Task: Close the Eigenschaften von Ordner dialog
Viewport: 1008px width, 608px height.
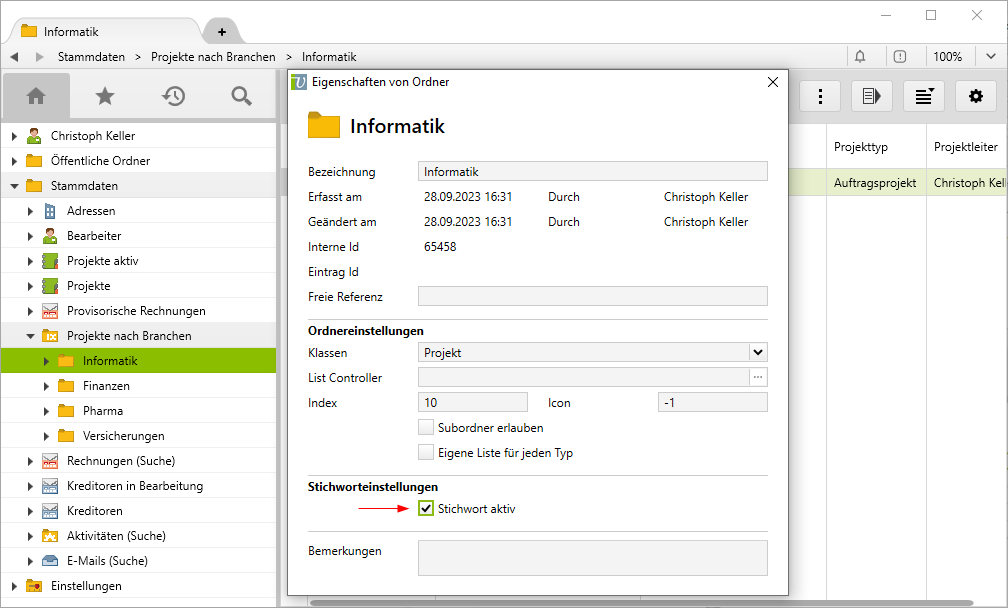Action: (x=772, y=82)
